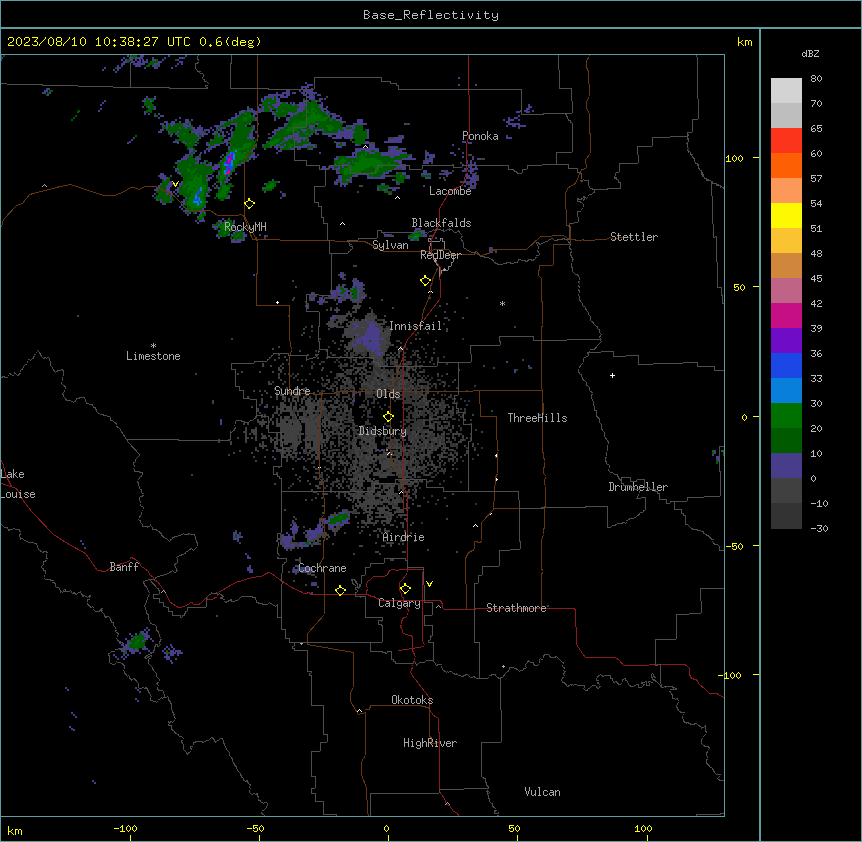Click the Calgary city label
The width and height of the screenshot is (862, 842).
(x=399, y=603)
